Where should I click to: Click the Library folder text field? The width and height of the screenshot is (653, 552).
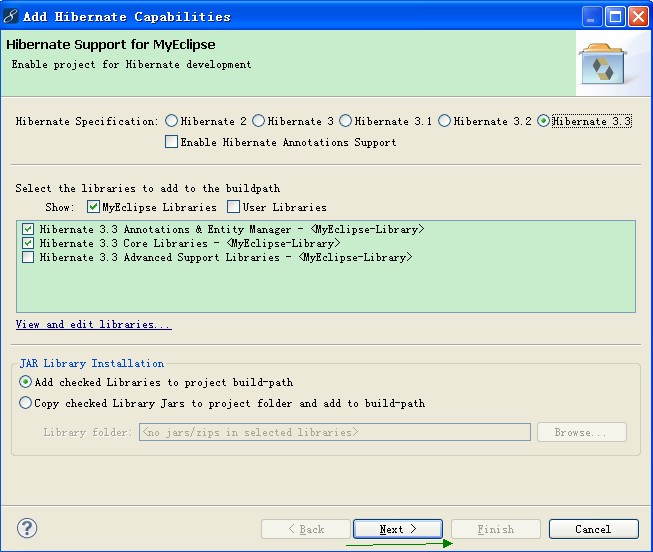pos(335,432)
